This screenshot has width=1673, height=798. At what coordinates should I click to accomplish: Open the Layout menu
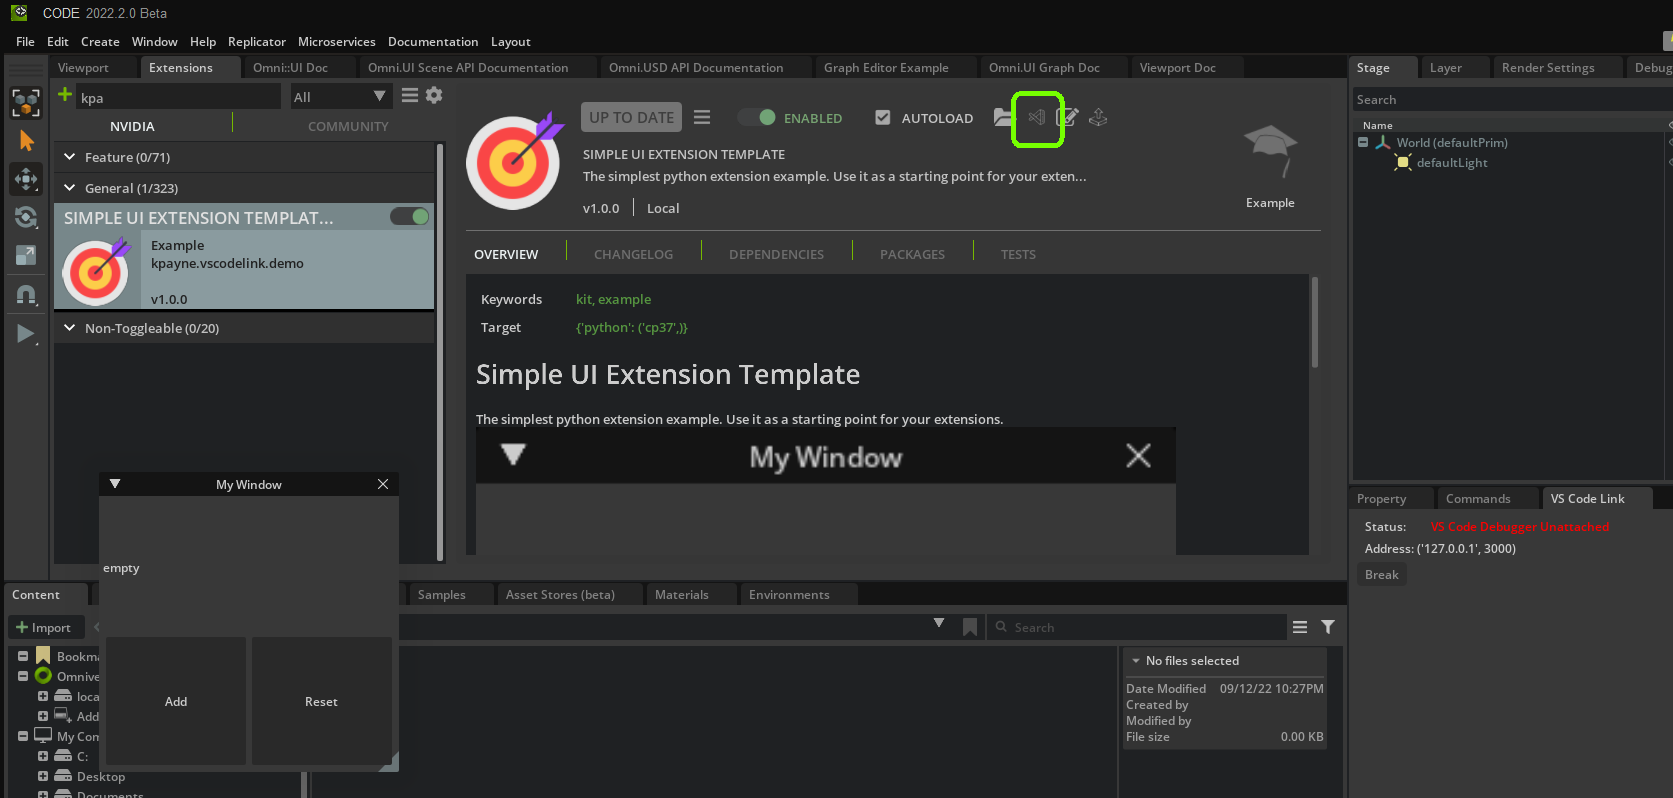tap(510, 41)
